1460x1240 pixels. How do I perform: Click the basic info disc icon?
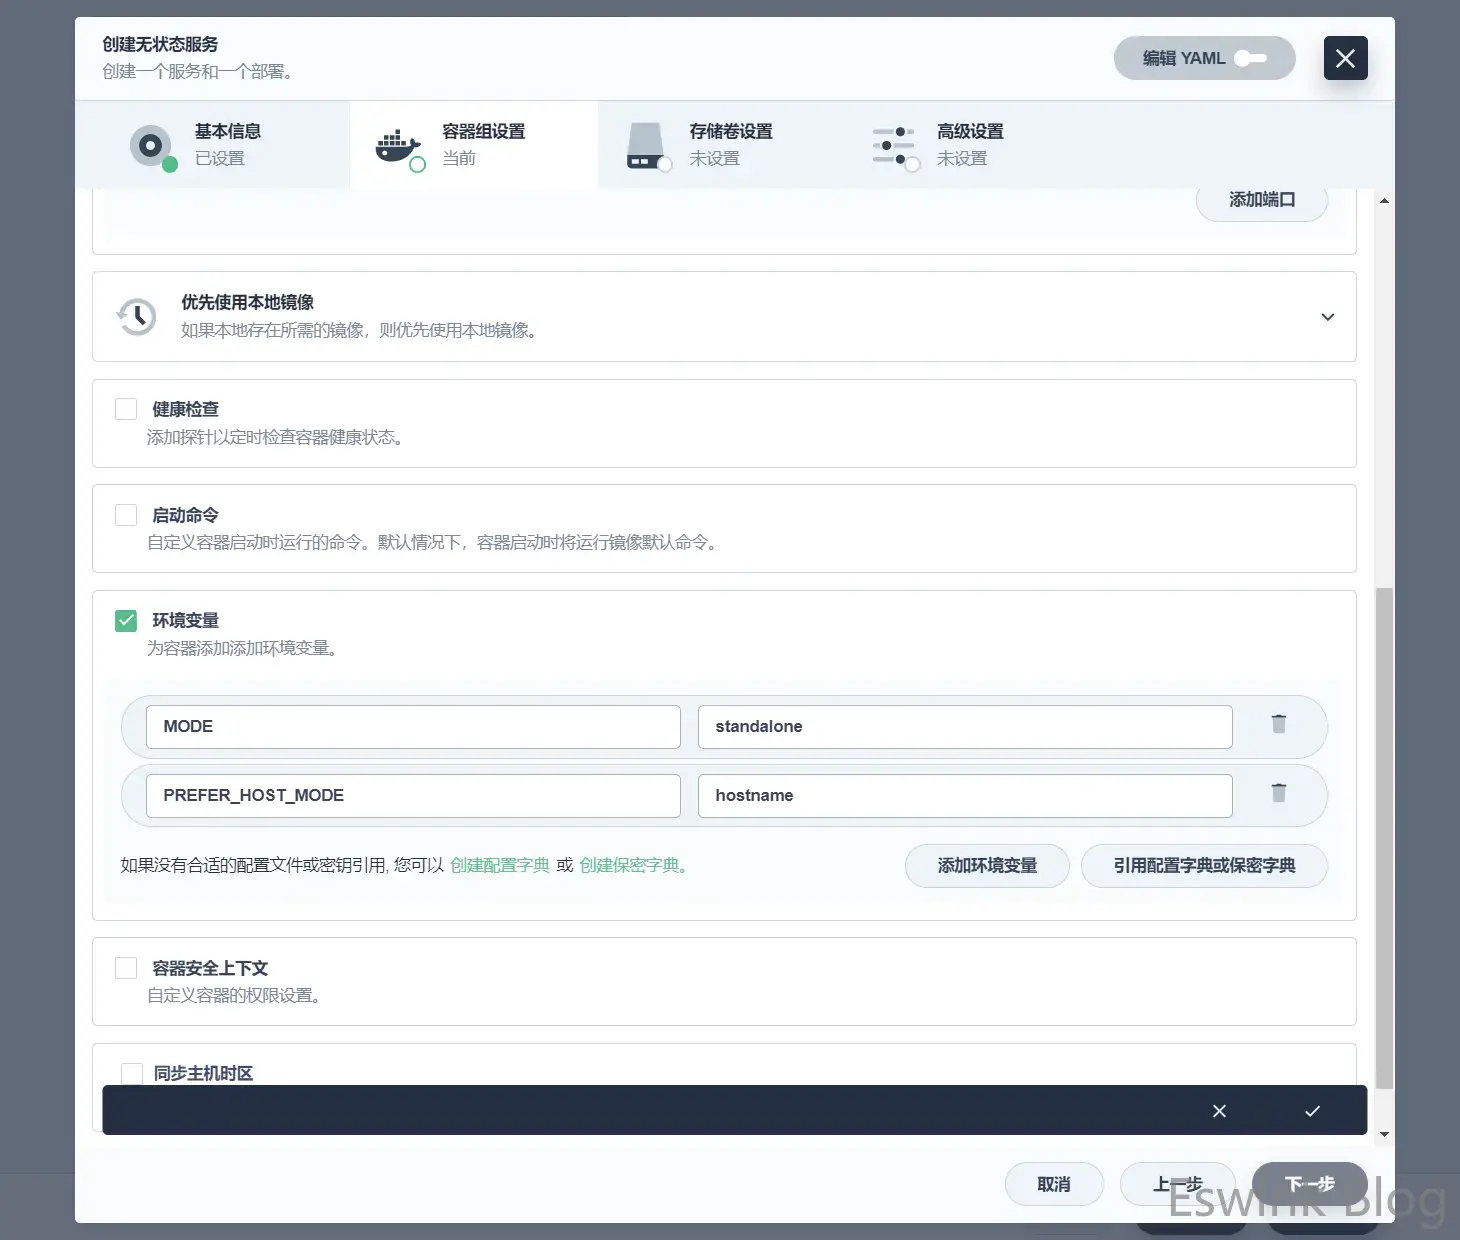point(151,146)
